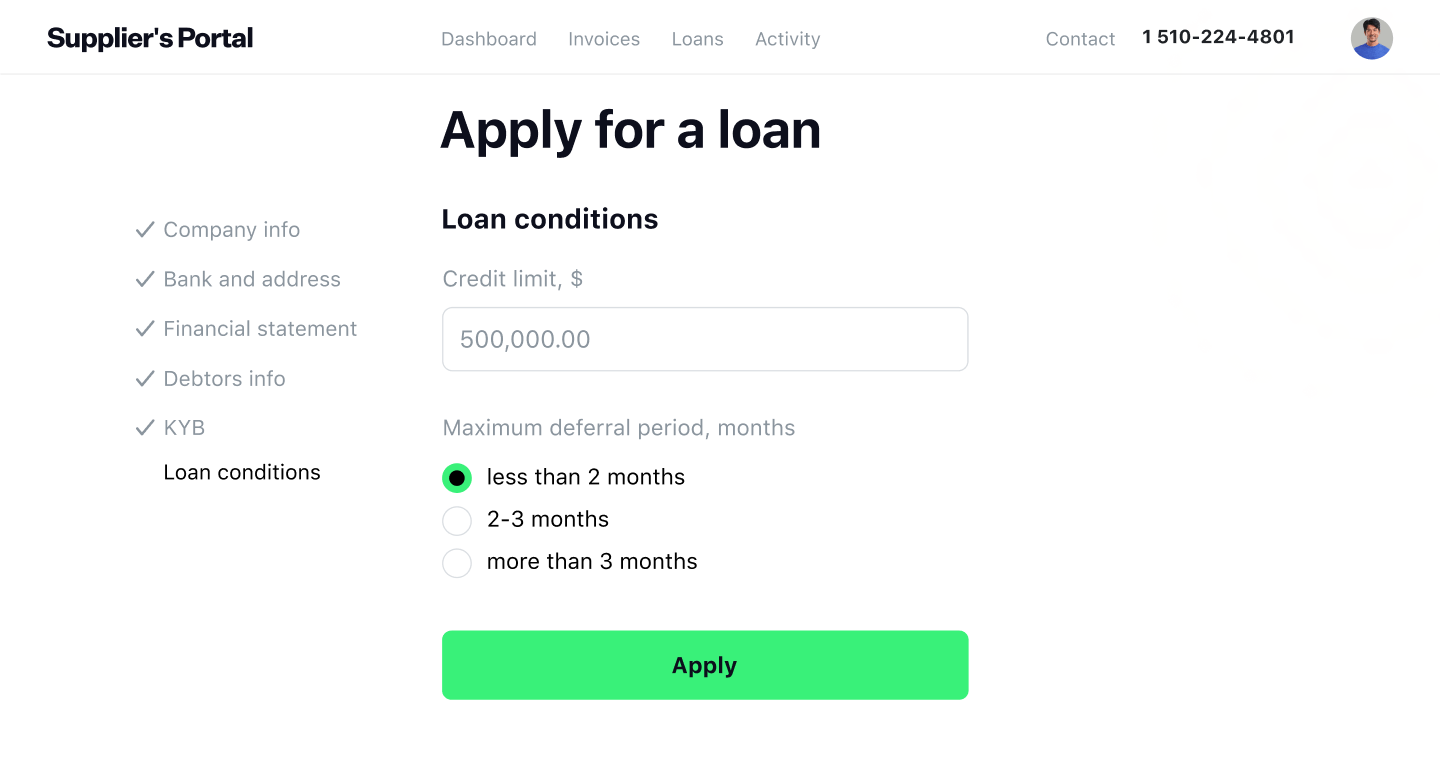Go to the Debtors info section
This screenshot has height=774, width=1440.
coord(224,378)
